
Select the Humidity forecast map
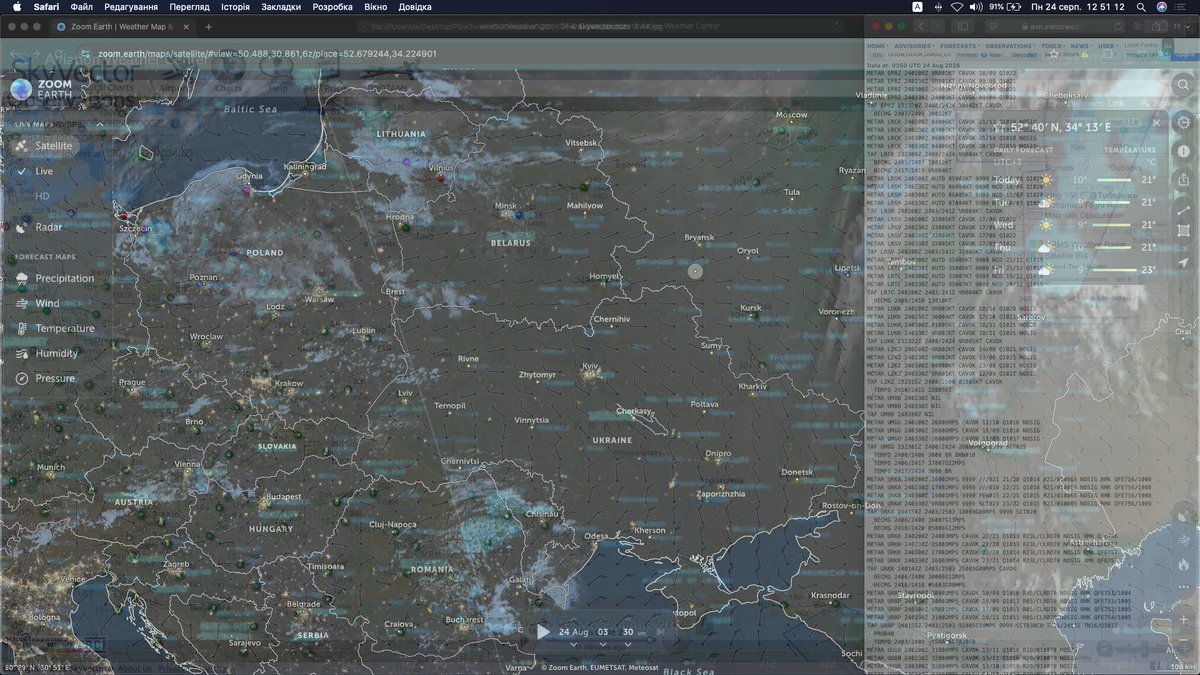(x=46, y=353)
